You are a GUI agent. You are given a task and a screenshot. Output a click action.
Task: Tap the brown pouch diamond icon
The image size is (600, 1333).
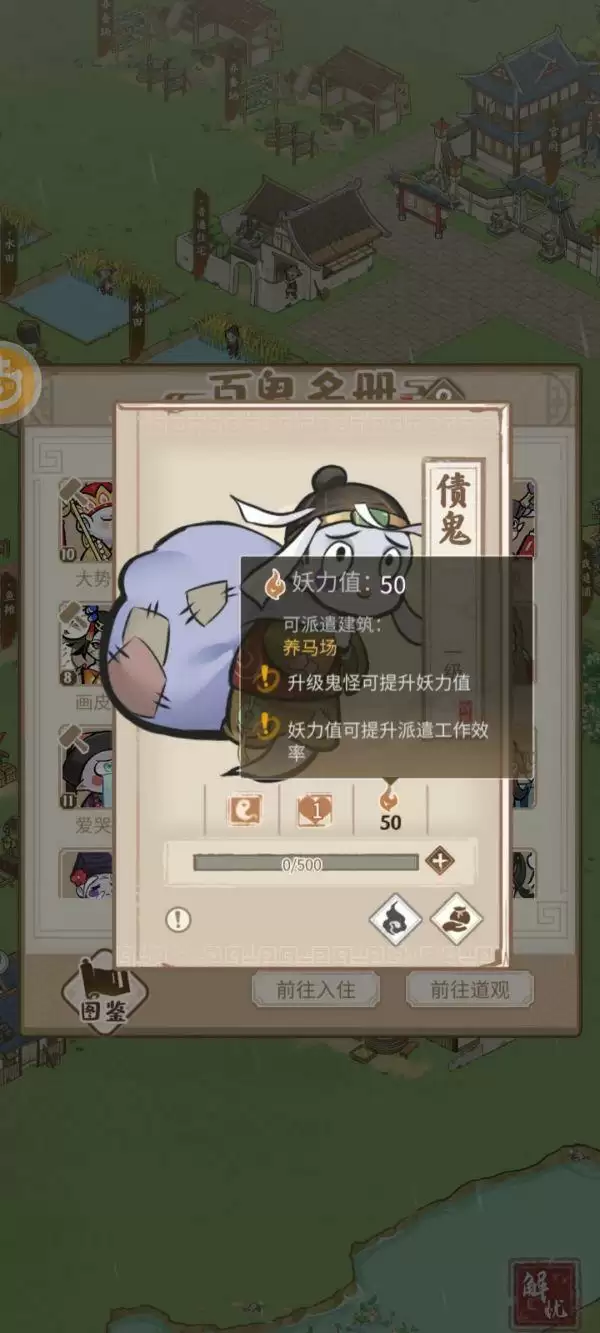(x=457, y=919)
